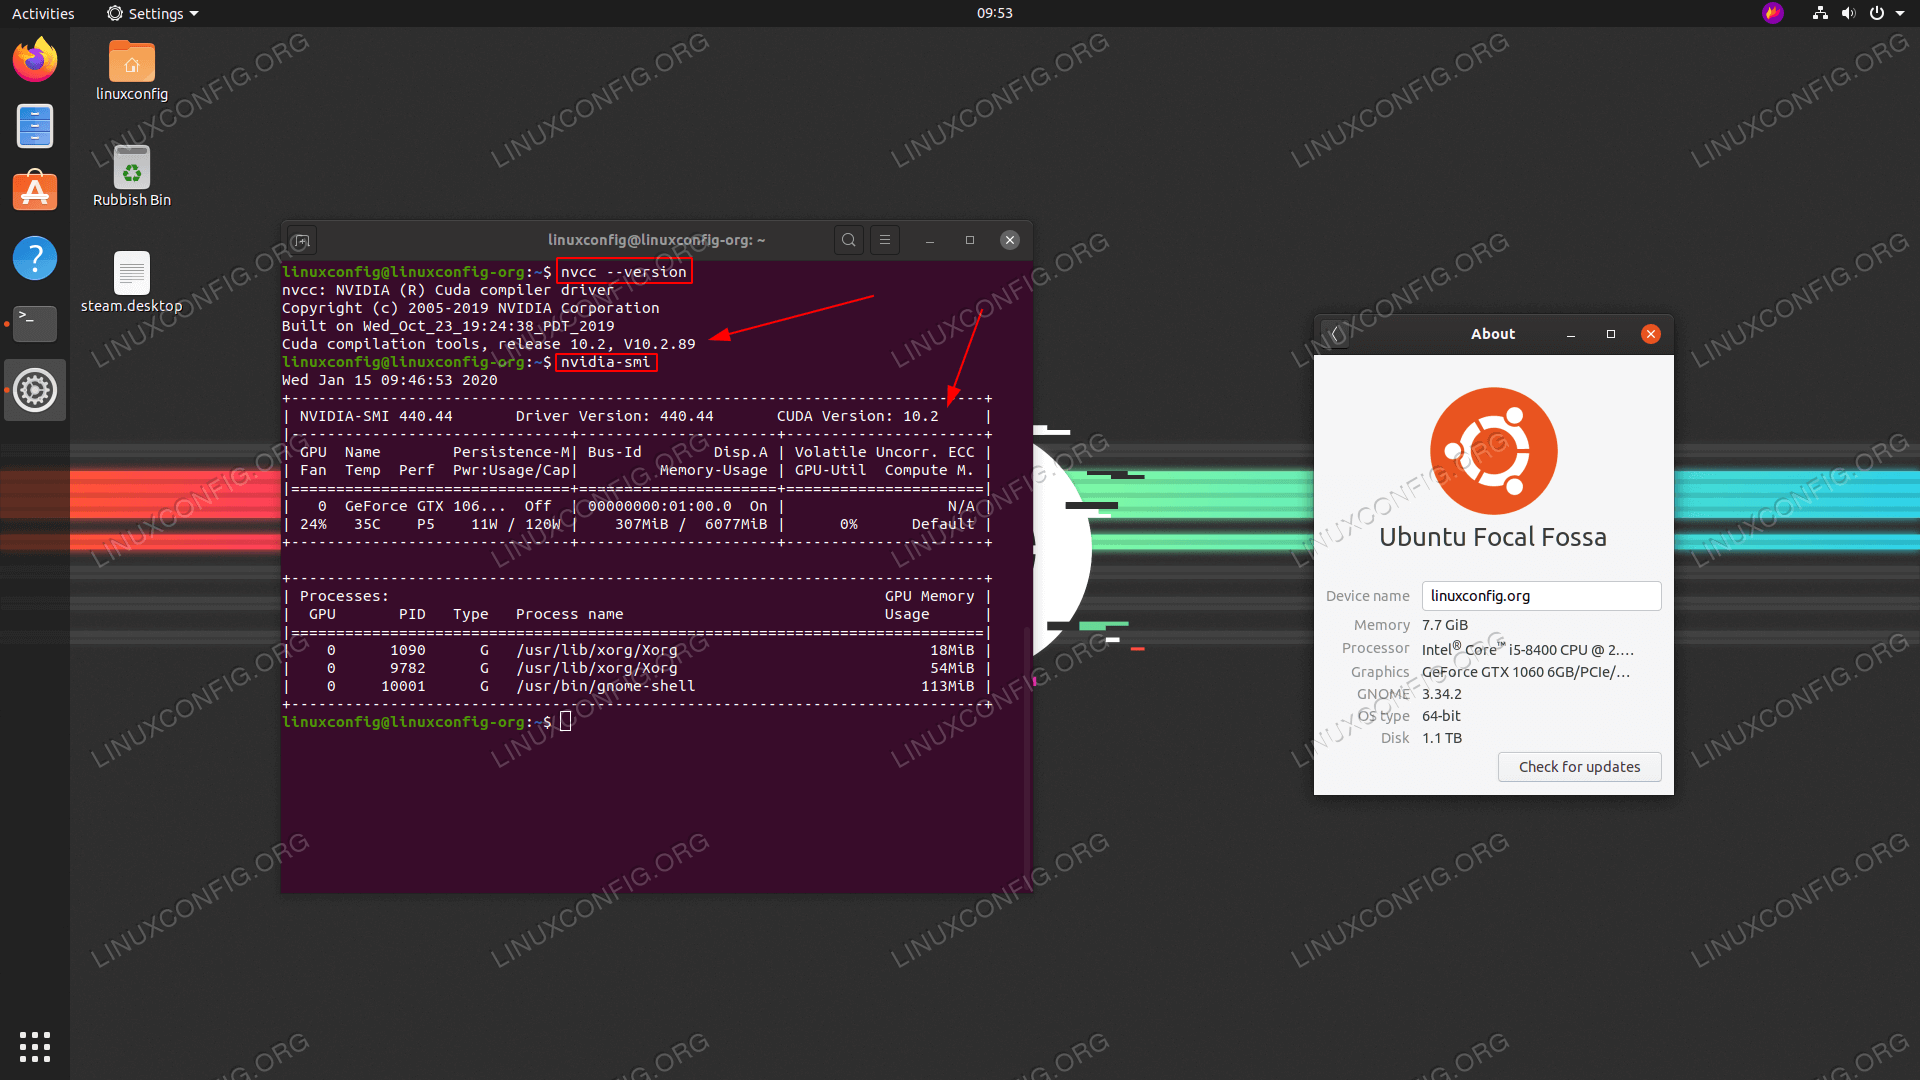
Task: Open the clock showing 09:53
Action: point(995,13)
